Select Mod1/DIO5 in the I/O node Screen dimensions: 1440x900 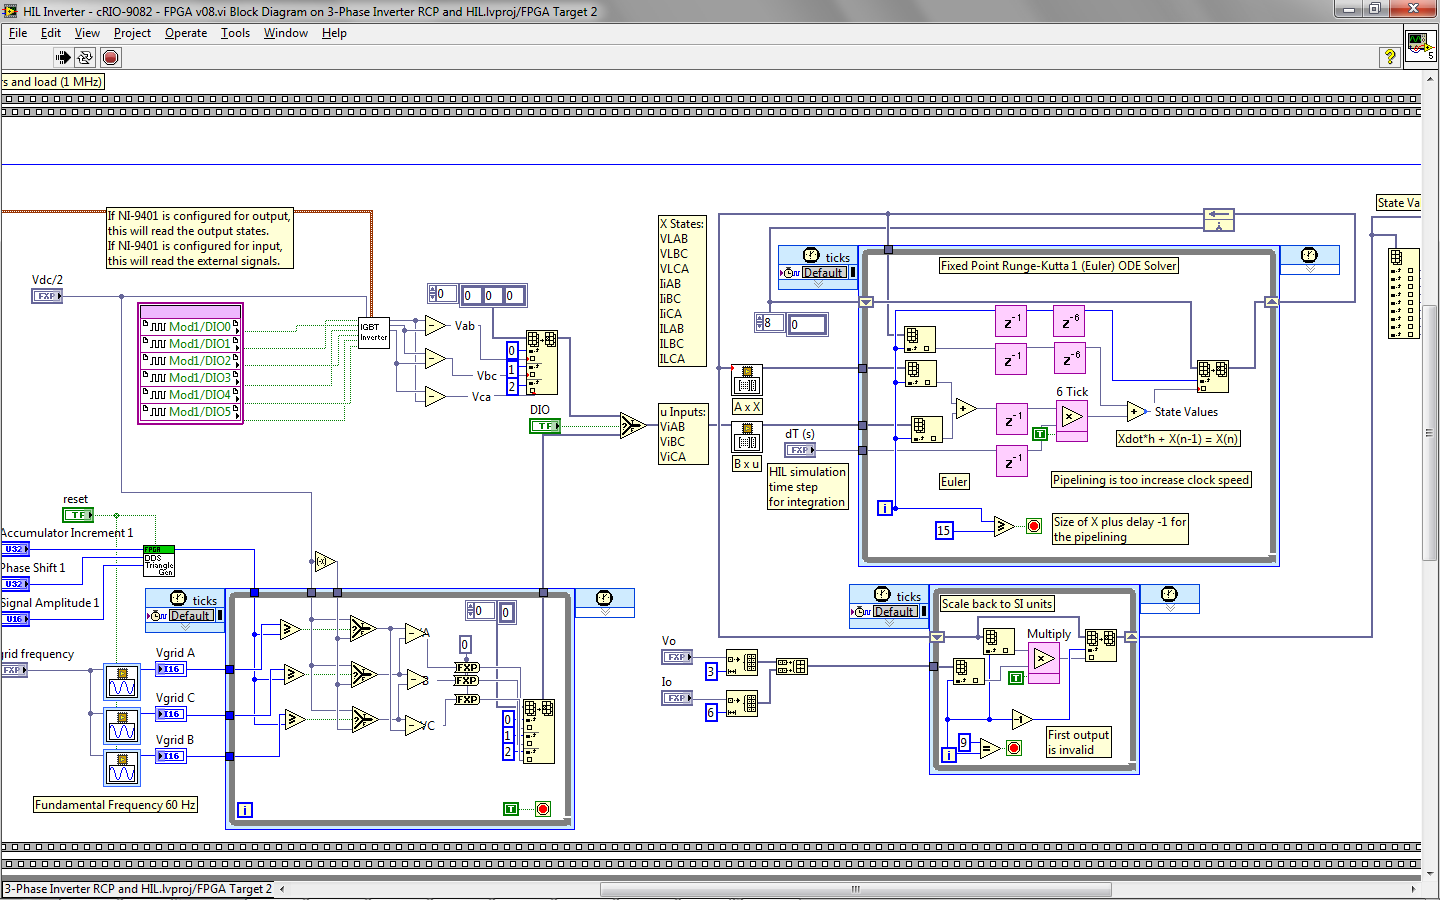[191, 412]
